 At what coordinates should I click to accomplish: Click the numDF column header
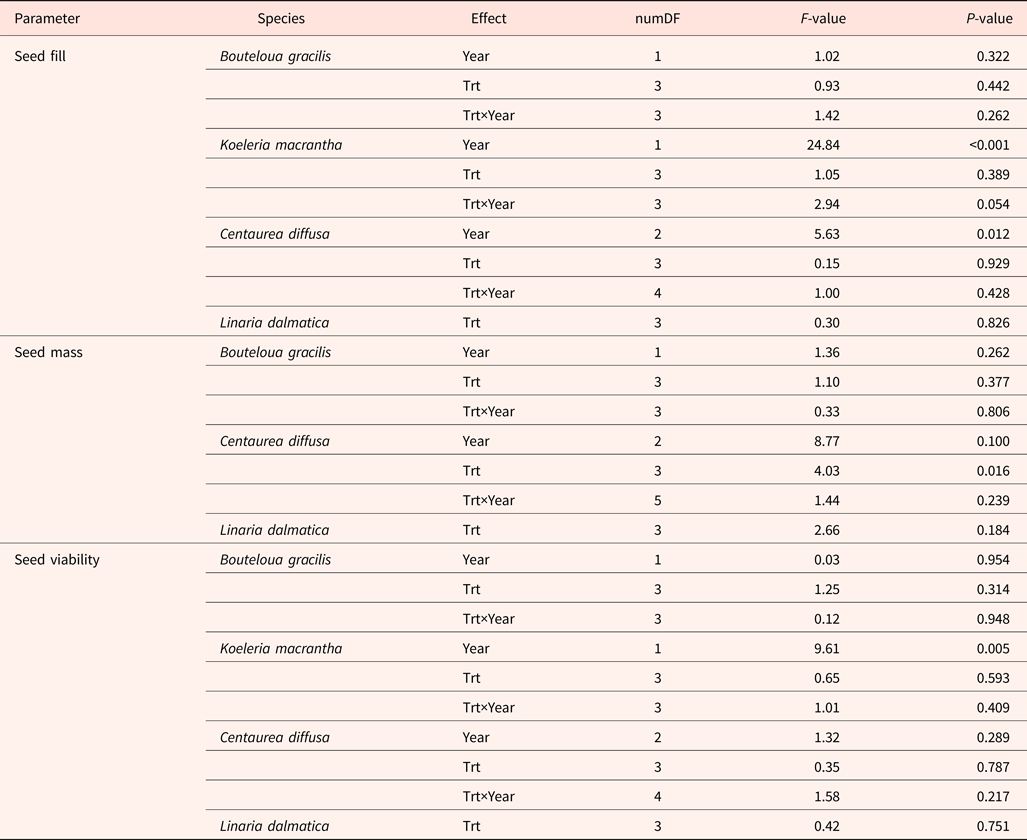658,18
